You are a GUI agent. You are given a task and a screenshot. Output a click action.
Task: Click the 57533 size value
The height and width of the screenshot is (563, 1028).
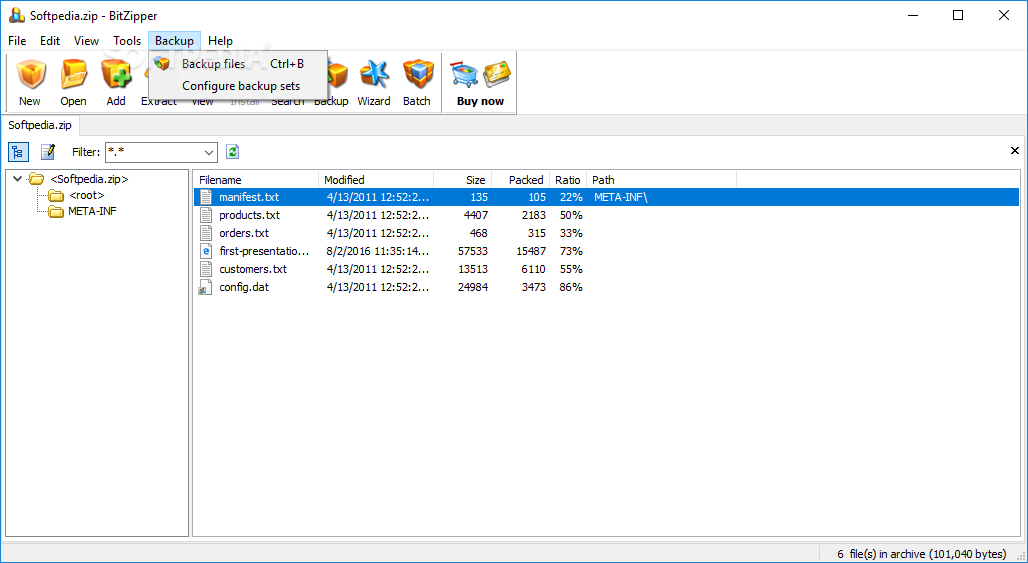pos(472,251)
